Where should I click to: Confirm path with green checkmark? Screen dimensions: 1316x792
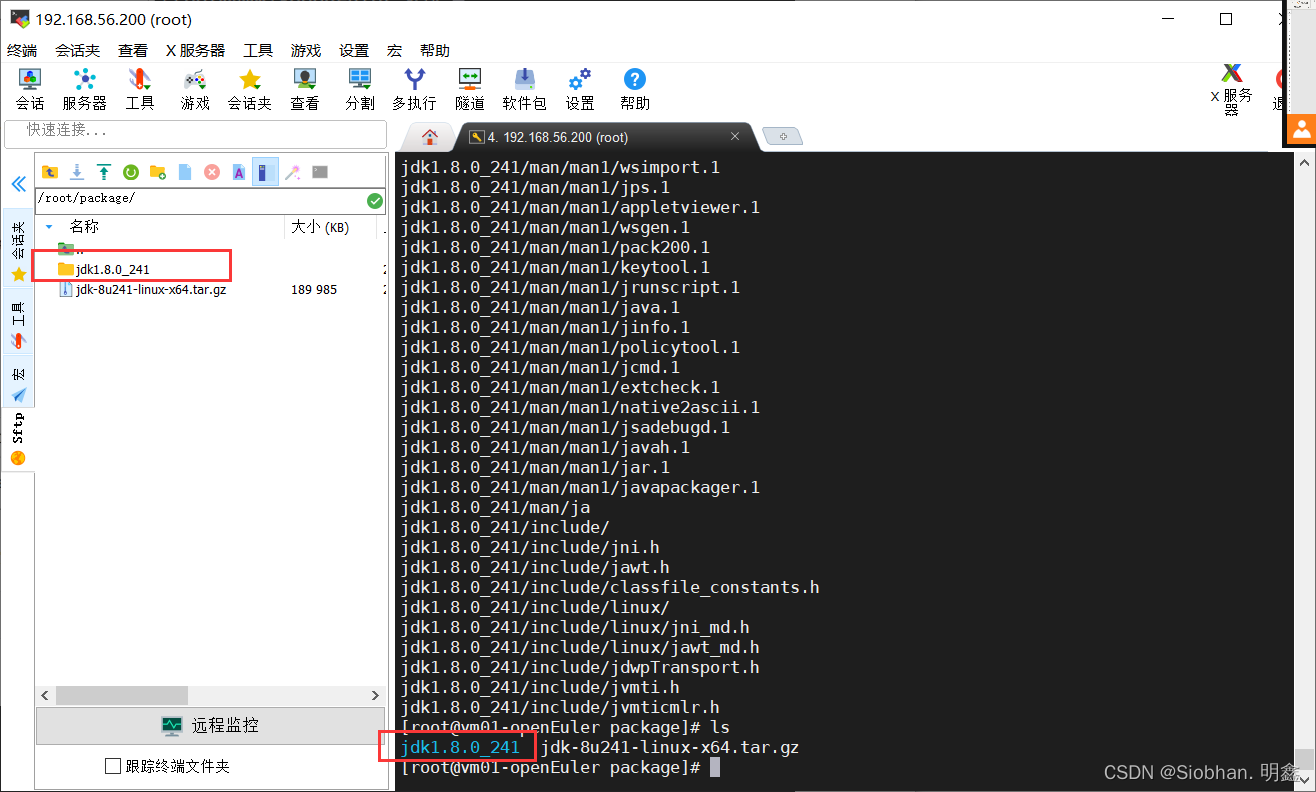click(x=375, y=200)
